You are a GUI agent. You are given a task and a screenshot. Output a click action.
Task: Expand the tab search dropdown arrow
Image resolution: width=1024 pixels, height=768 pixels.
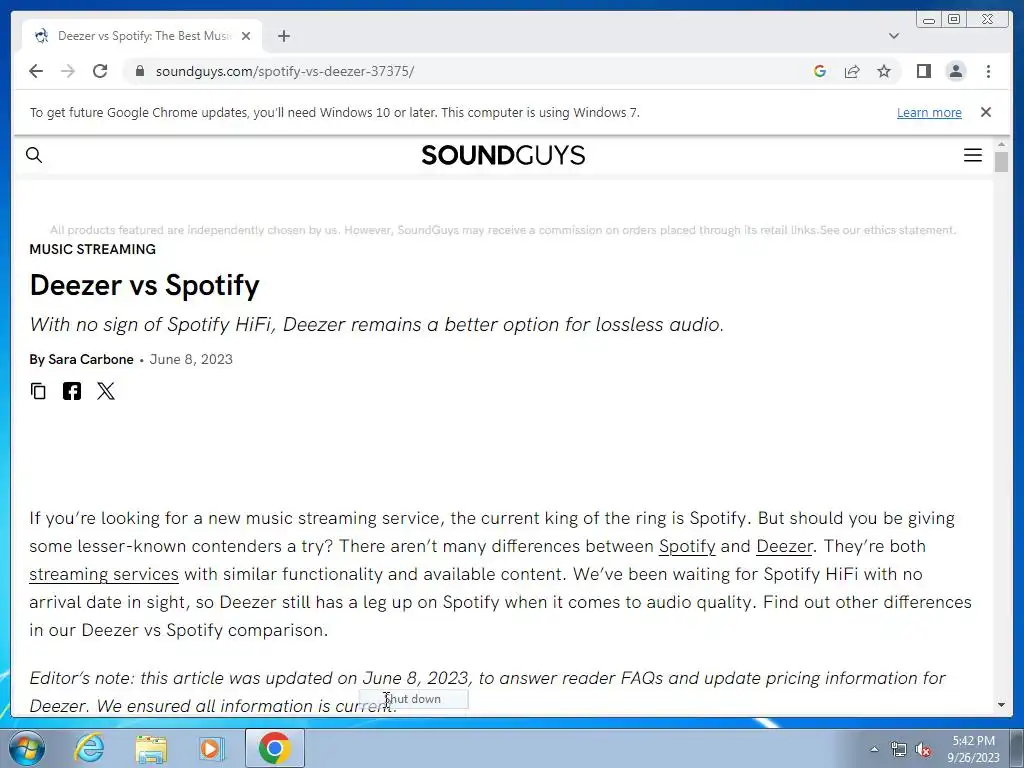[894, 36]
